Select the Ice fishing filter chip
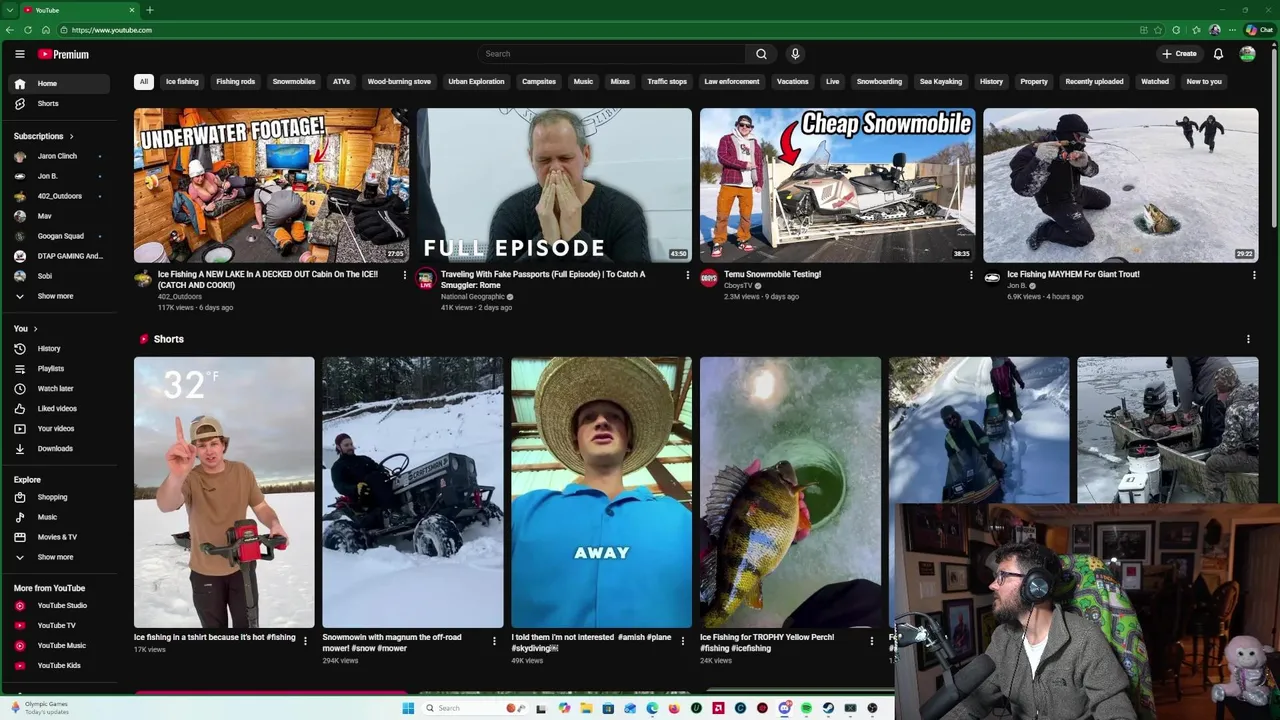1280x720 pixels. [x=182, y=82]
